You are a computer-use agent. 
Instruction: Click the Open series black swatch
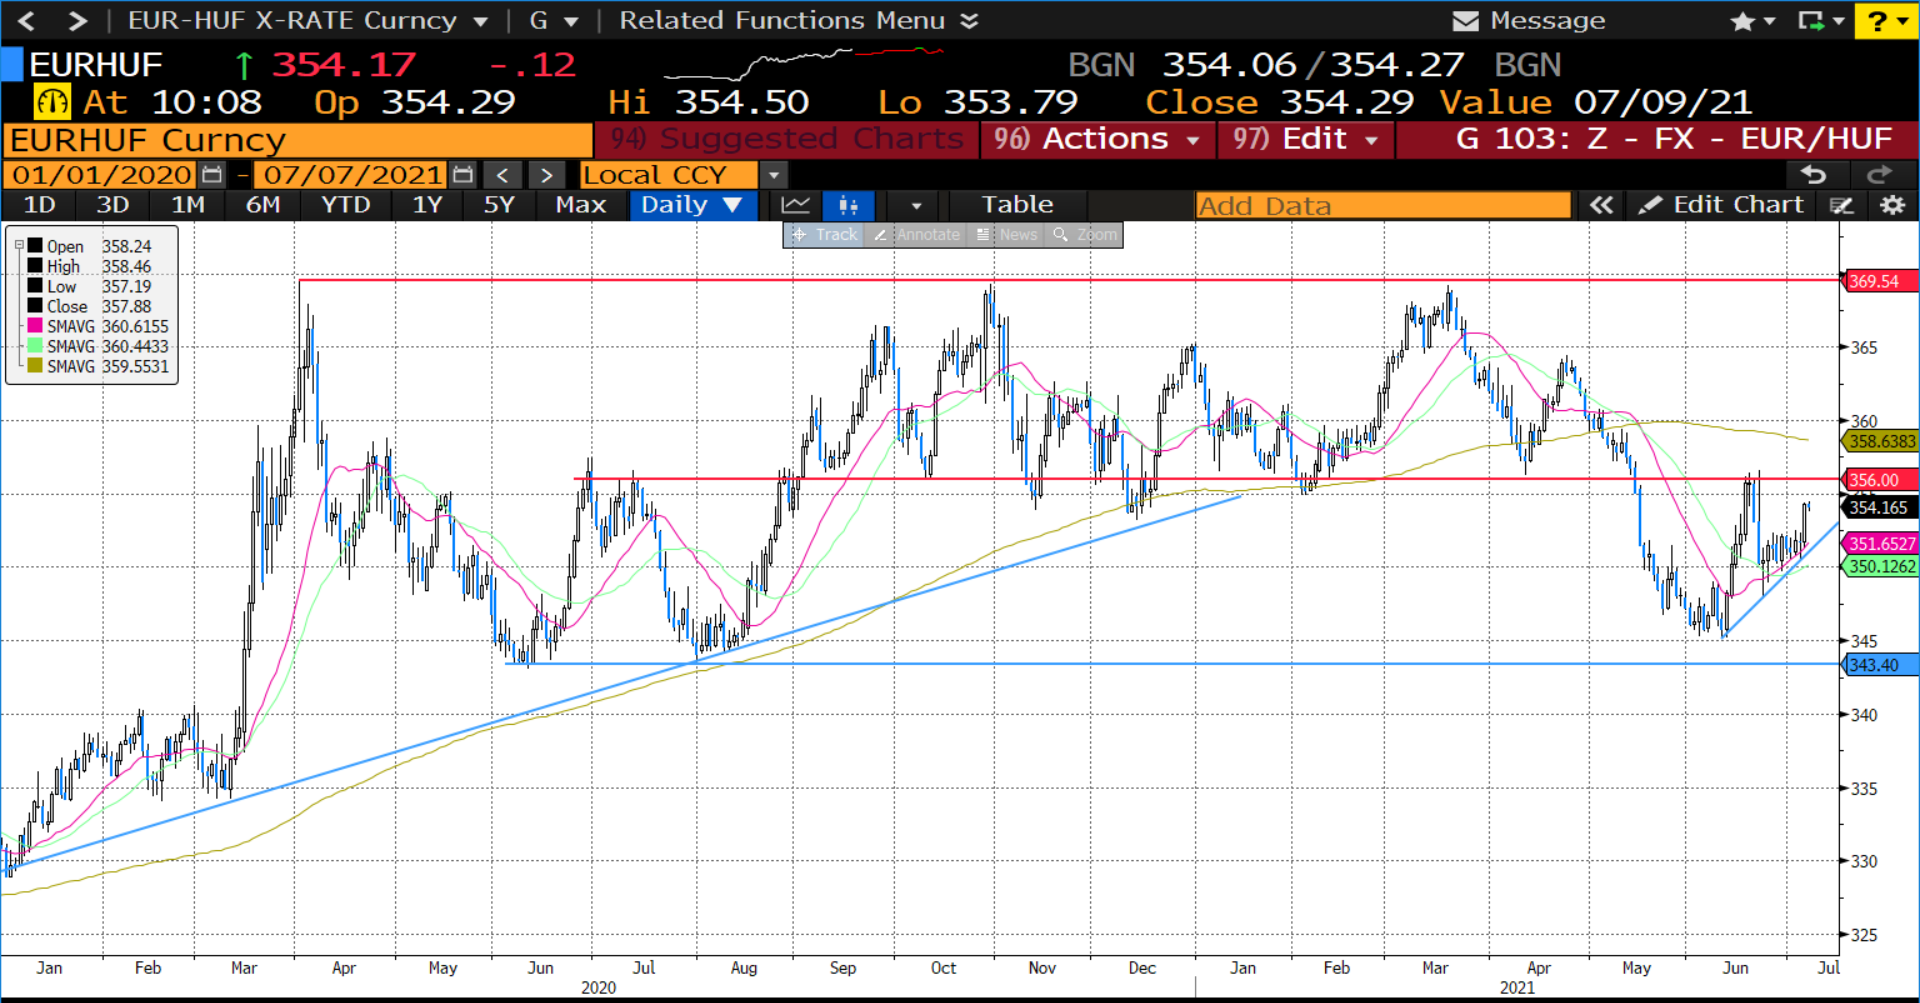(x=35, y=246)
